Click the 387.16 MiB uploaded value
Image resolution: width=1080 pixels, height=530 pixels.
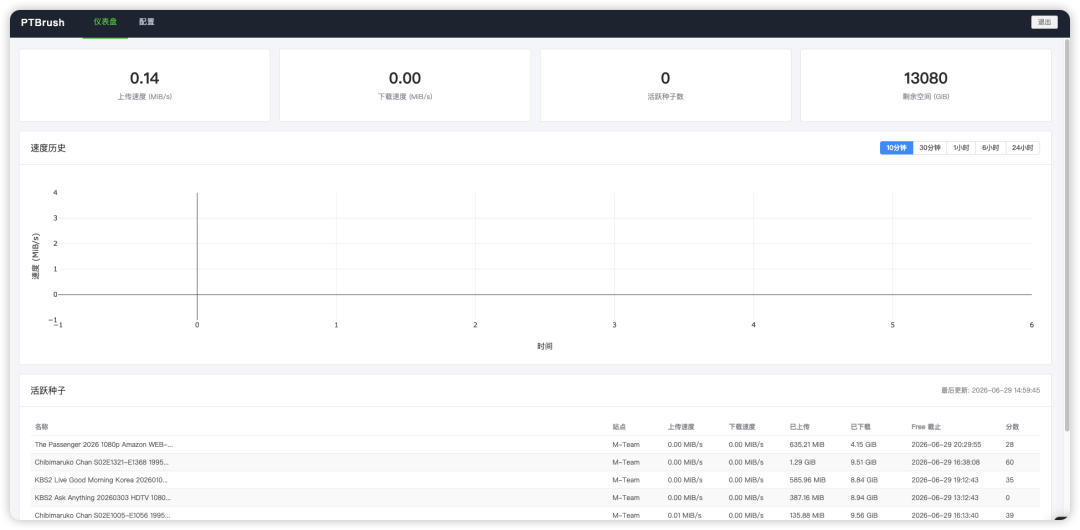tap(807, 498)
